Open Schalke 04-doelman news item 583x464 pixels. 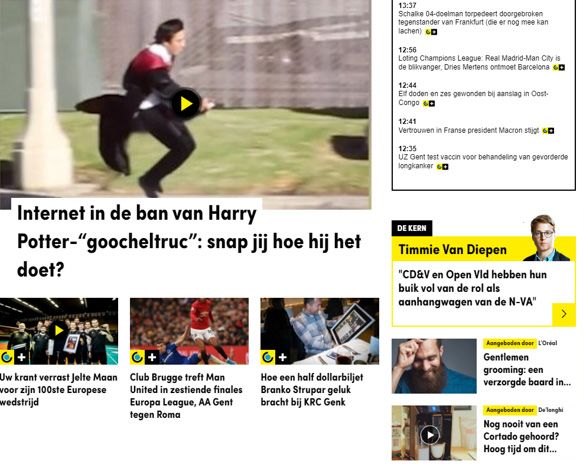(x=473, y=22)
